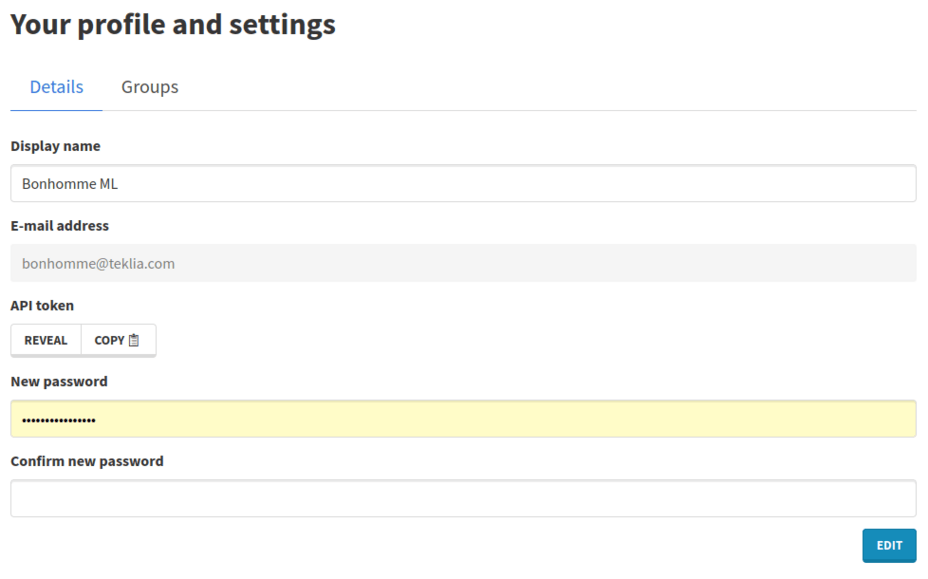Click the "E-mail address" label
Viewport: 928px width, 579px height.
[x=60, y=226]
